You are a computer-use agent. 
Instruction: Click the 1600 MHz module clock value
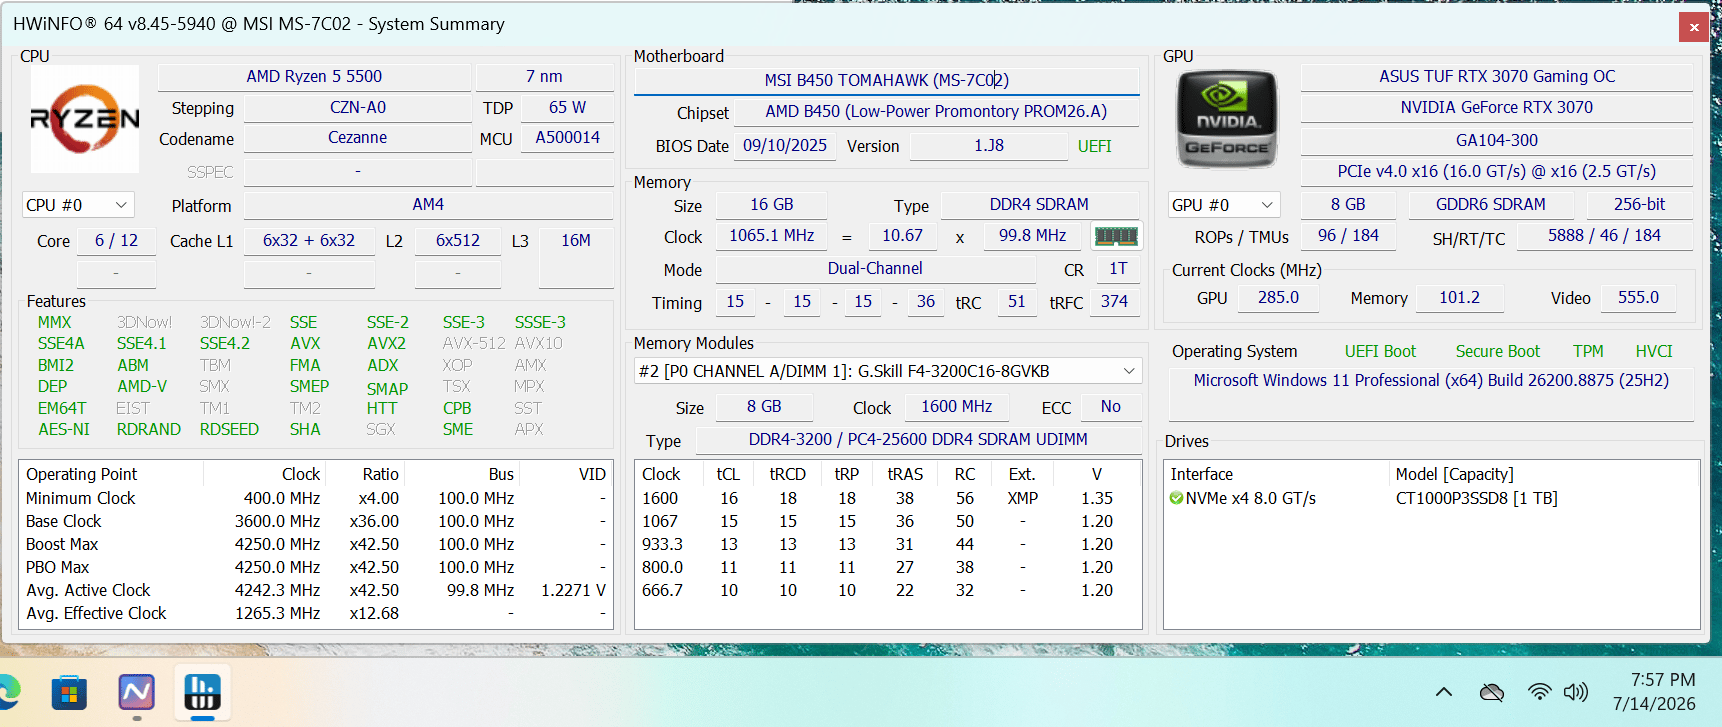point(957,406)
